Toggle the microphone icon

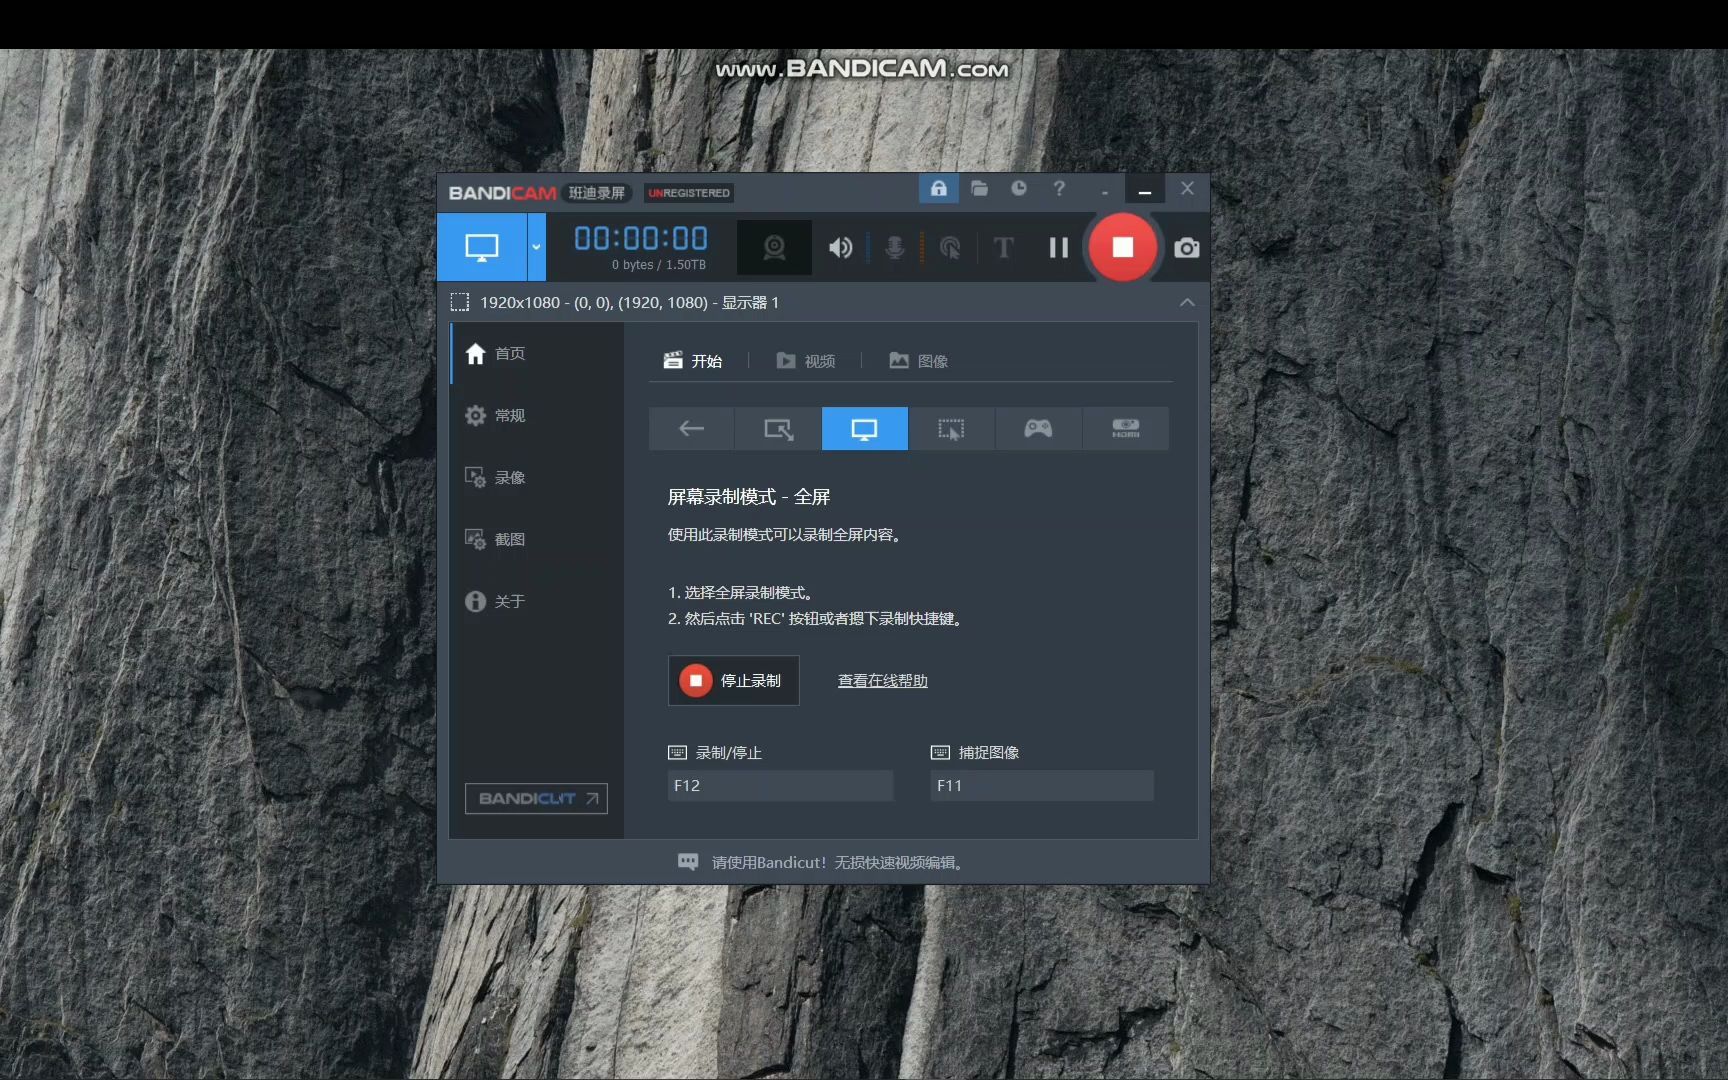(895, 247)
